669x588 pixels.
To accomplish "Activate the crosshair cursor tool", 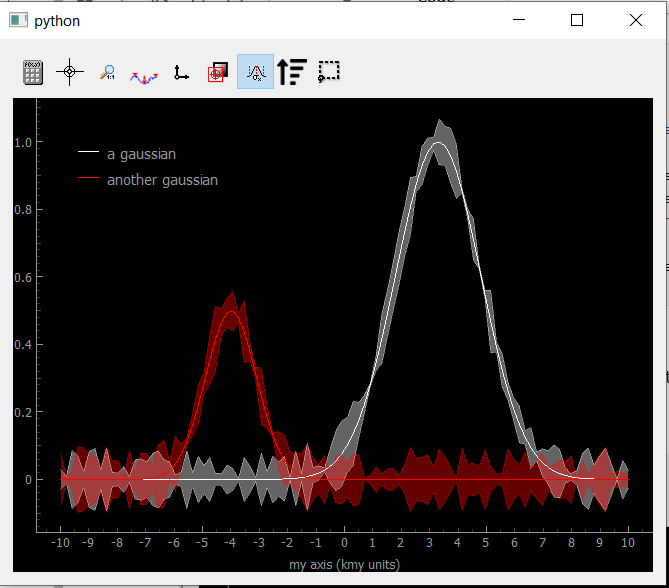I will click(70, 72).
